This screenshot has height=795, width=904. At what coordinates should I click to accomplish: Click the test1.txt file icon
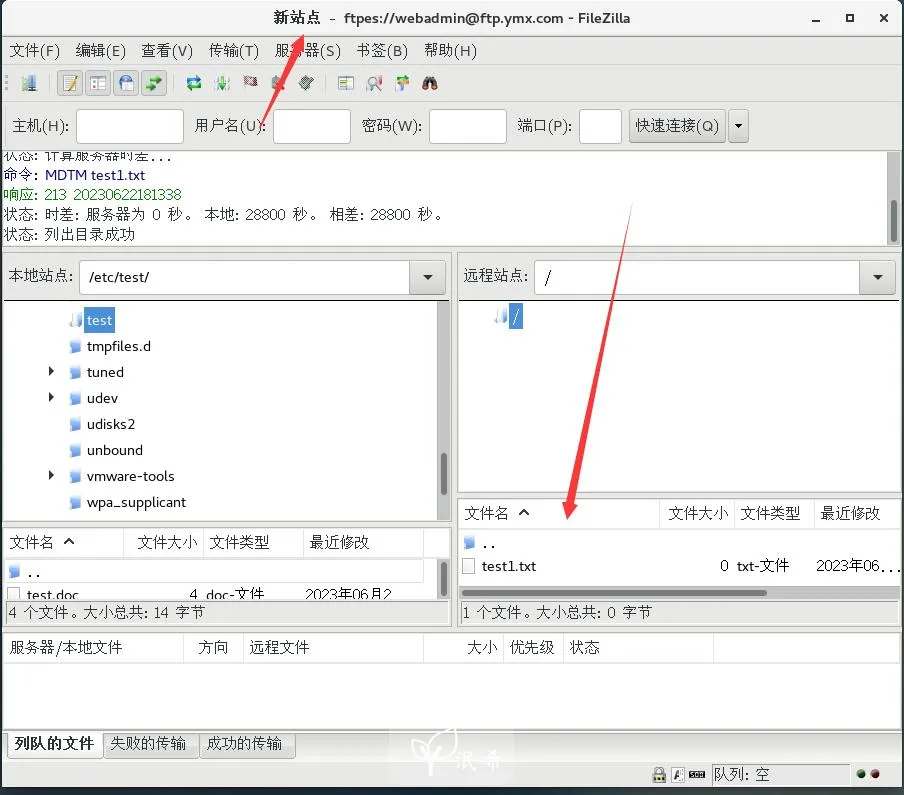(469, 566)
